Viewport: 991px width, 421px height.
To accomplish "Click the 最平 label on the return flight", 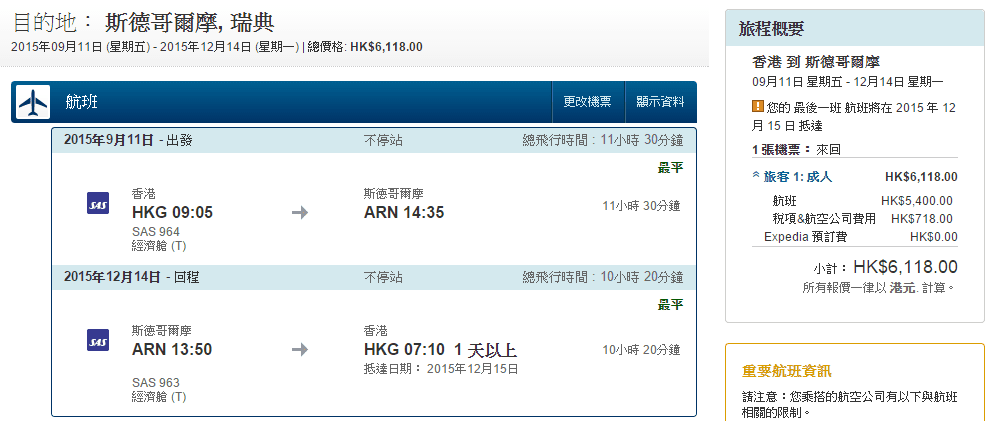I will tap(670, 304).
